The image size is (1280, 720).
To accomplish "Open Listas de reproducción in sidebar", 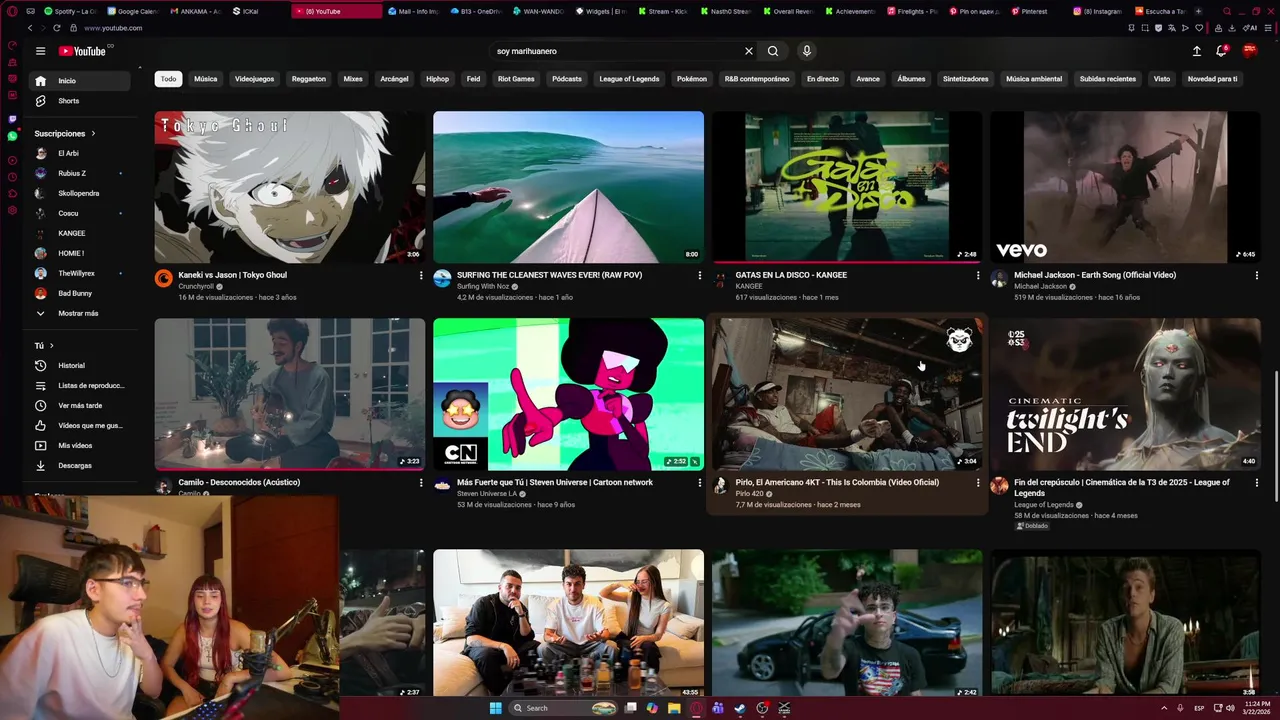I will tap(80, 385).
